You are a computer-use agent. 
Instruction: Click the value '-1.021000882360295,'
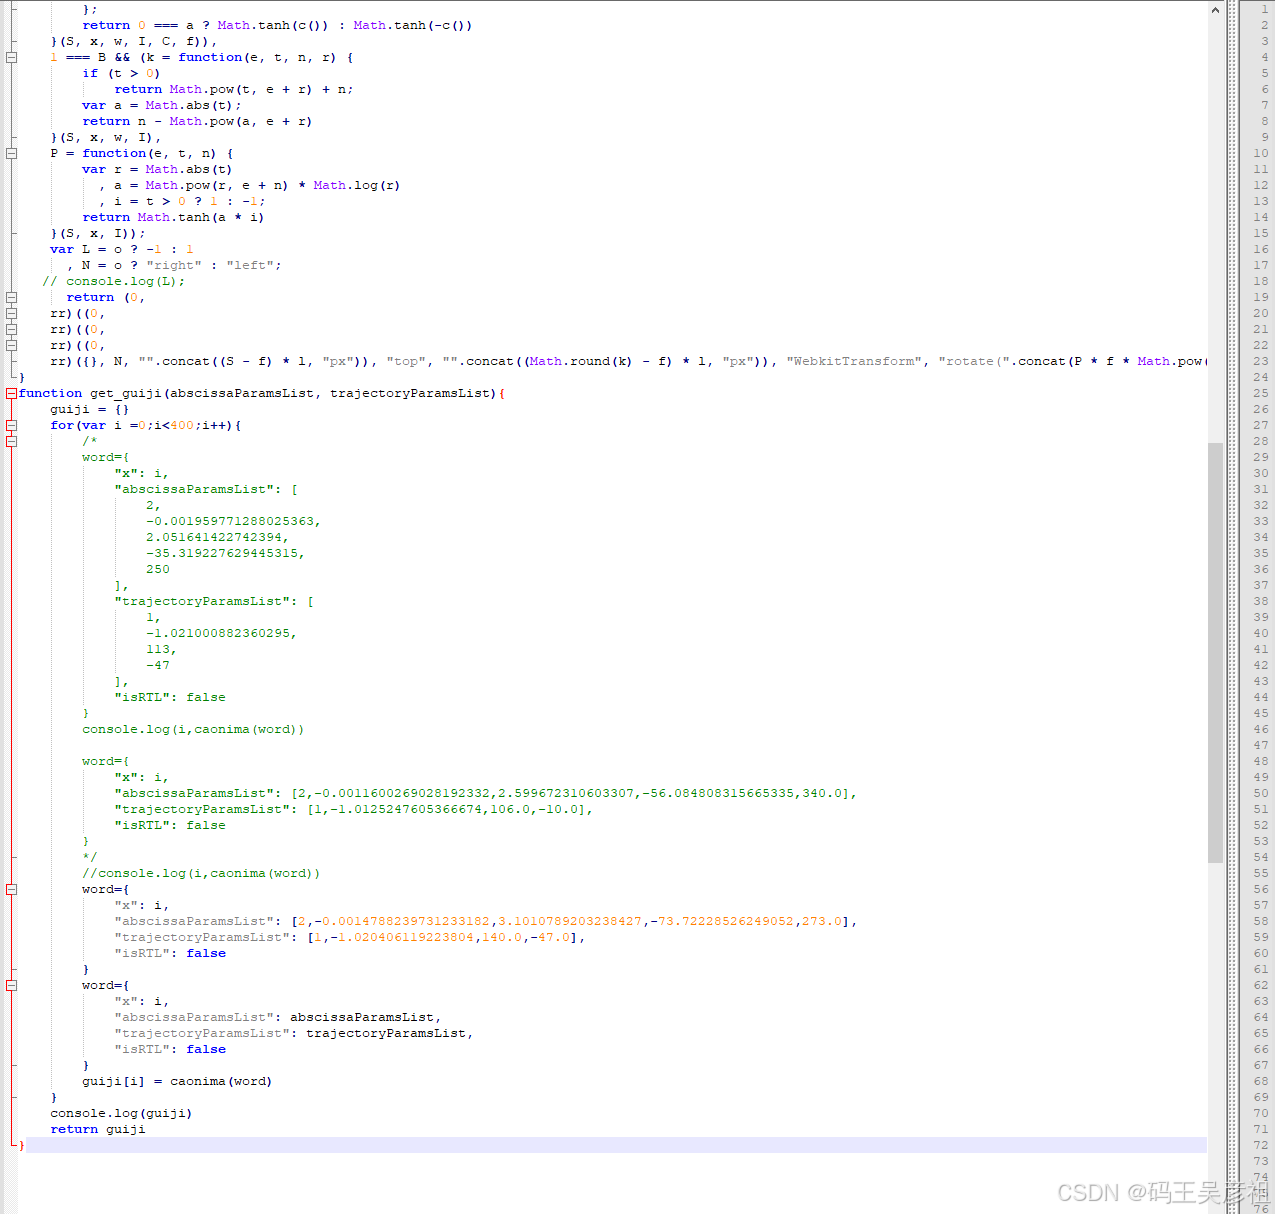[221, 633]
